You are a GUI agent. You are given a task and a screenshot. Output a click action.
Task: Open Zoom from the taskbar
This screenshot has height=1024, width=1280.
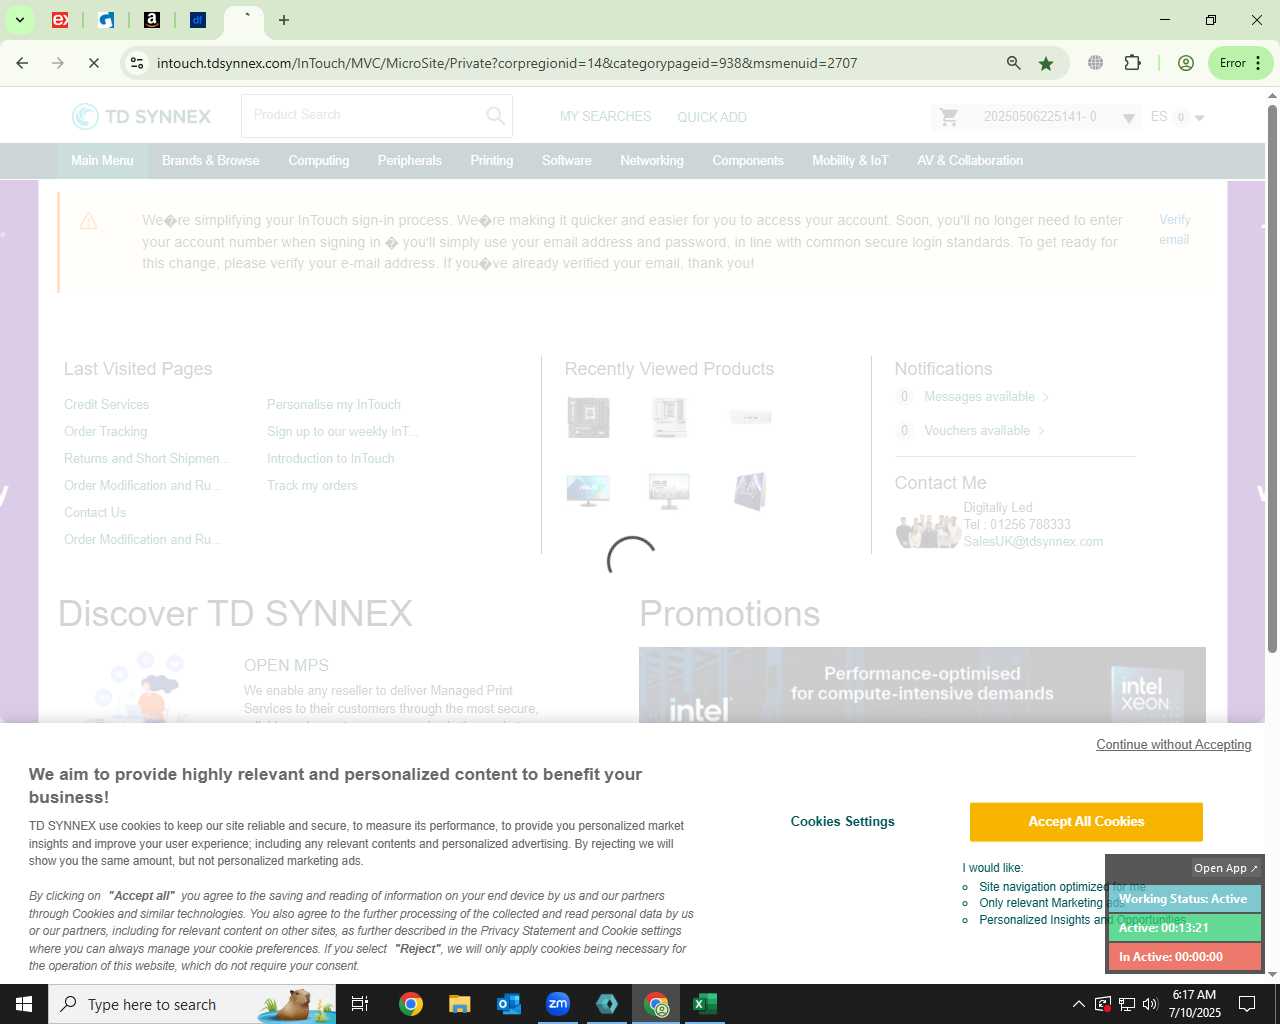pos(558,1004)
